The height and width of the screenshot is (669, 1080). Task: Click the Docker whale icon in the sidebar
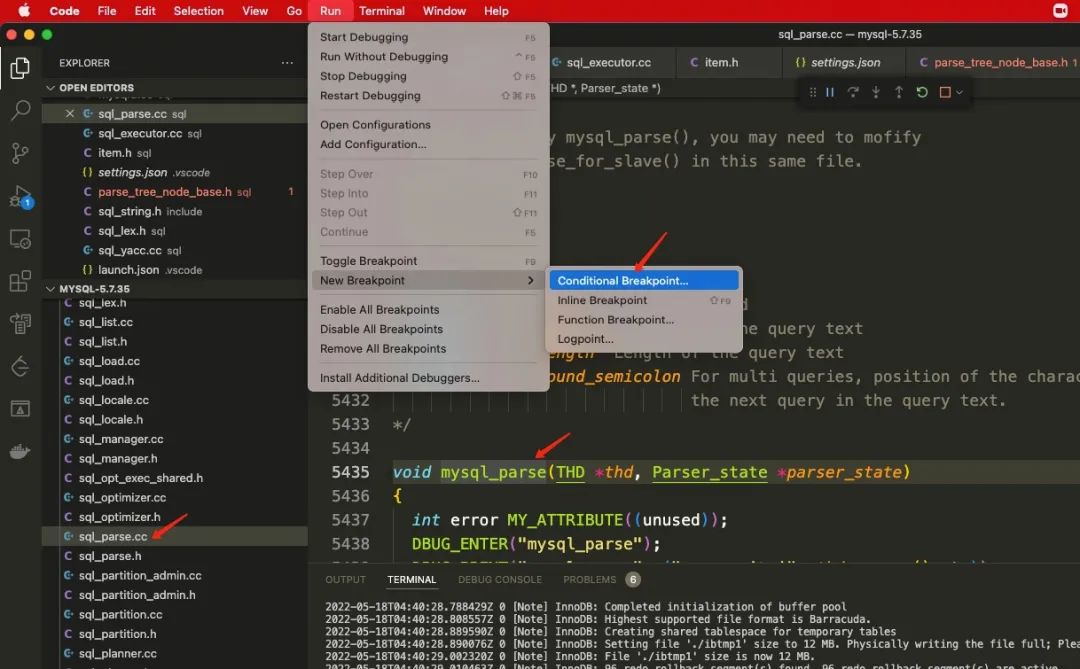click(21, 451)
